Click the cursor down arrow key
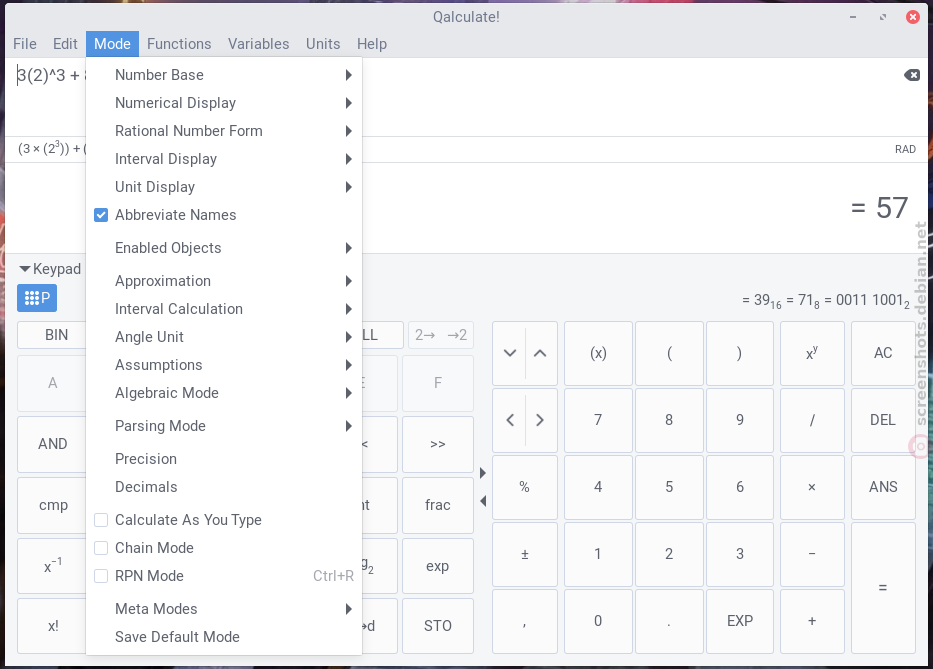Image resolution: width=933 pixels, height=669 pixels. pyautogui.click(x=510, y=353)
